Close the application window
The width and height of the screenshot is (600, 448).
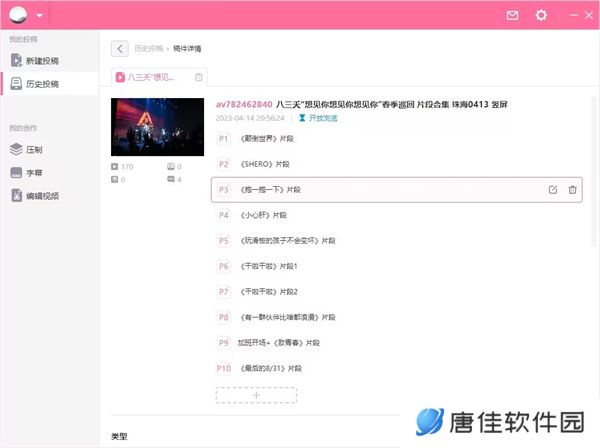[x=589, y=15]
